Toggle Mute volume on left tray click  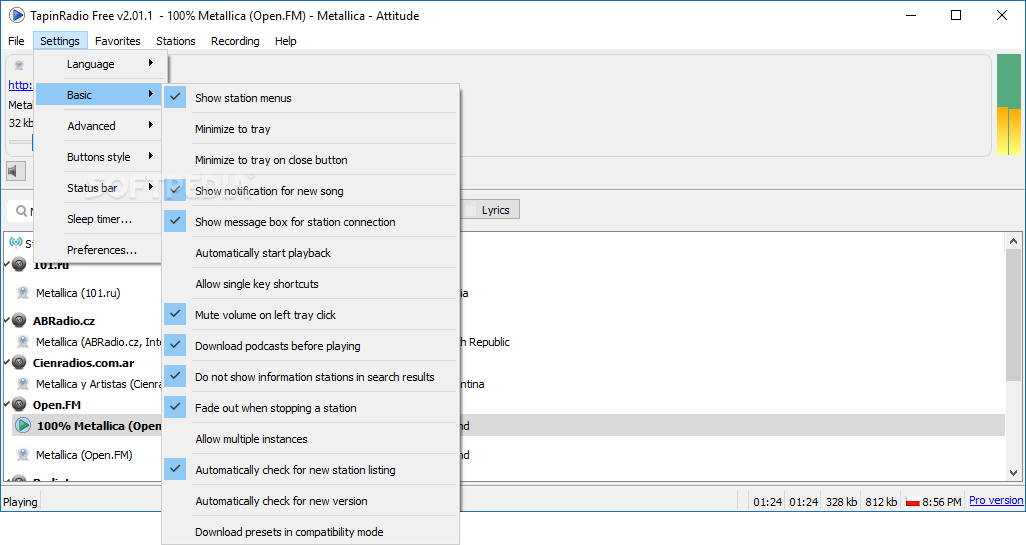311,315
